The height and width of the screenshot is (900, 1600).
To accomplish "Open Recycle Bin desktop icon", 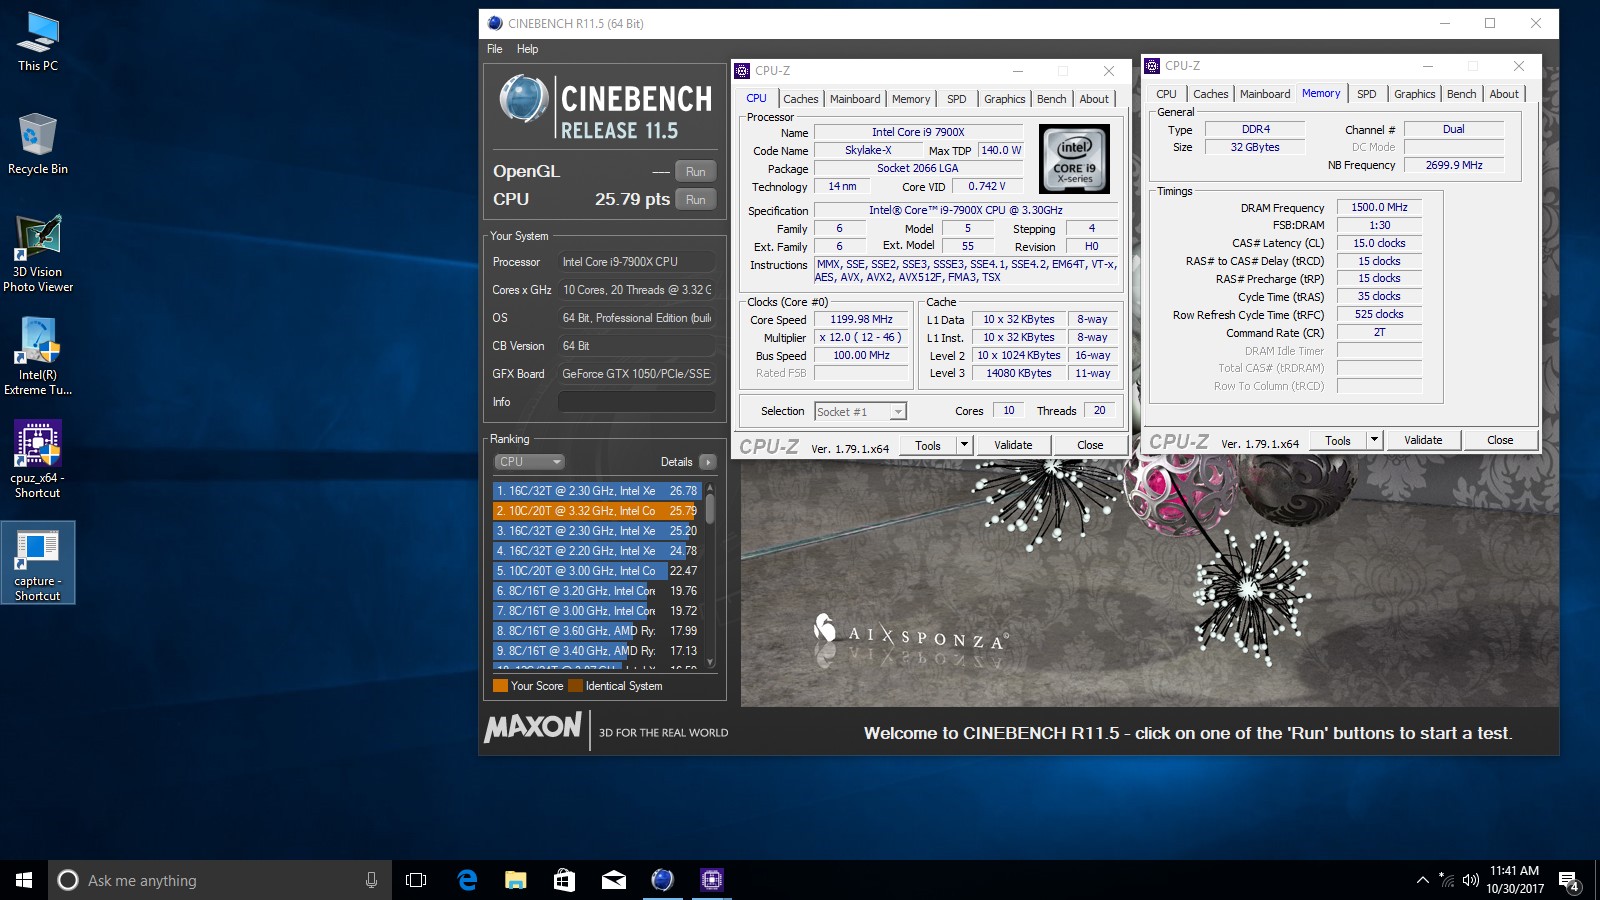I will click(x=38, y=144).
